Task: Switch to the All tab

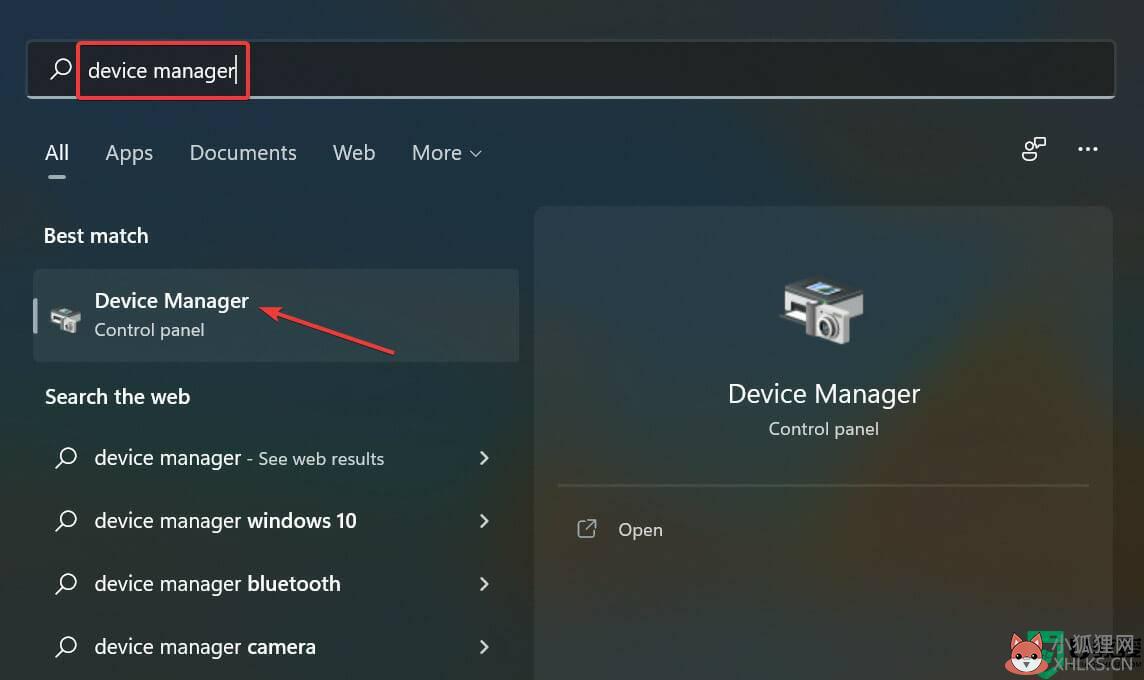Action: (57, 152)
